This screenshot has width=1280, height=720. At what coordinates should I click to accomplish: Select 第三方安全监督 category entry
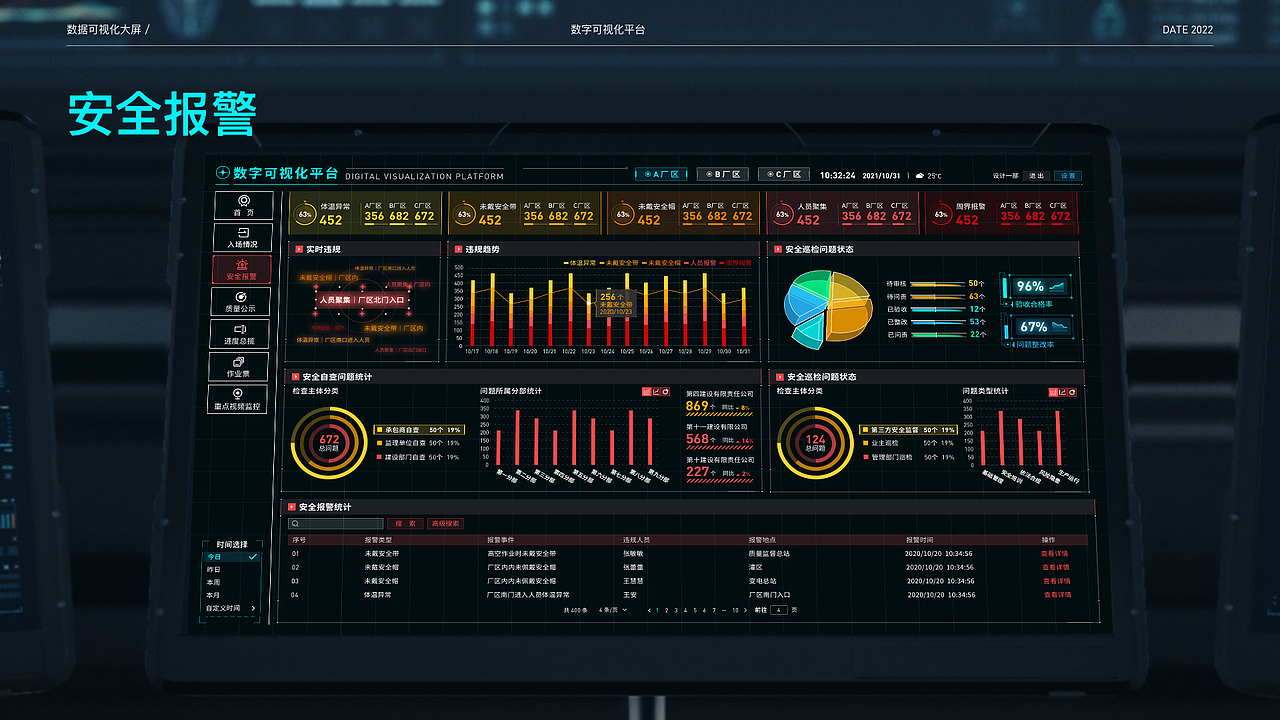pyautogui.click(x=909, y=429)
